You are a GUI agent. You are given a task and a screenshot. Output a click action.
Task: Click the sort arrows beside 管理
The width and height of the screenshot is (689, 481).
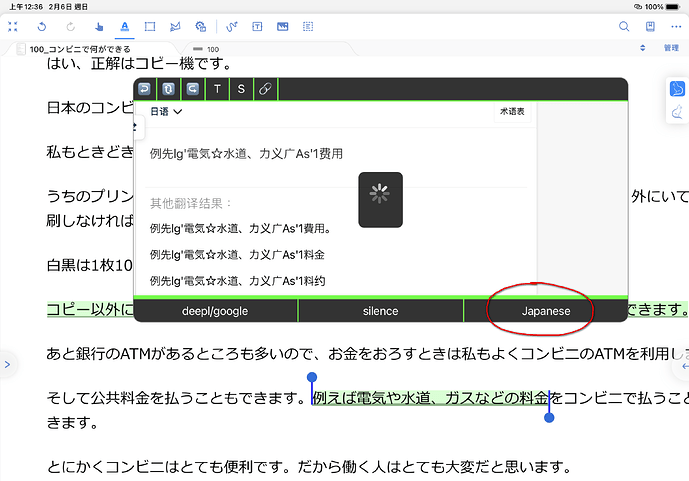642,48
